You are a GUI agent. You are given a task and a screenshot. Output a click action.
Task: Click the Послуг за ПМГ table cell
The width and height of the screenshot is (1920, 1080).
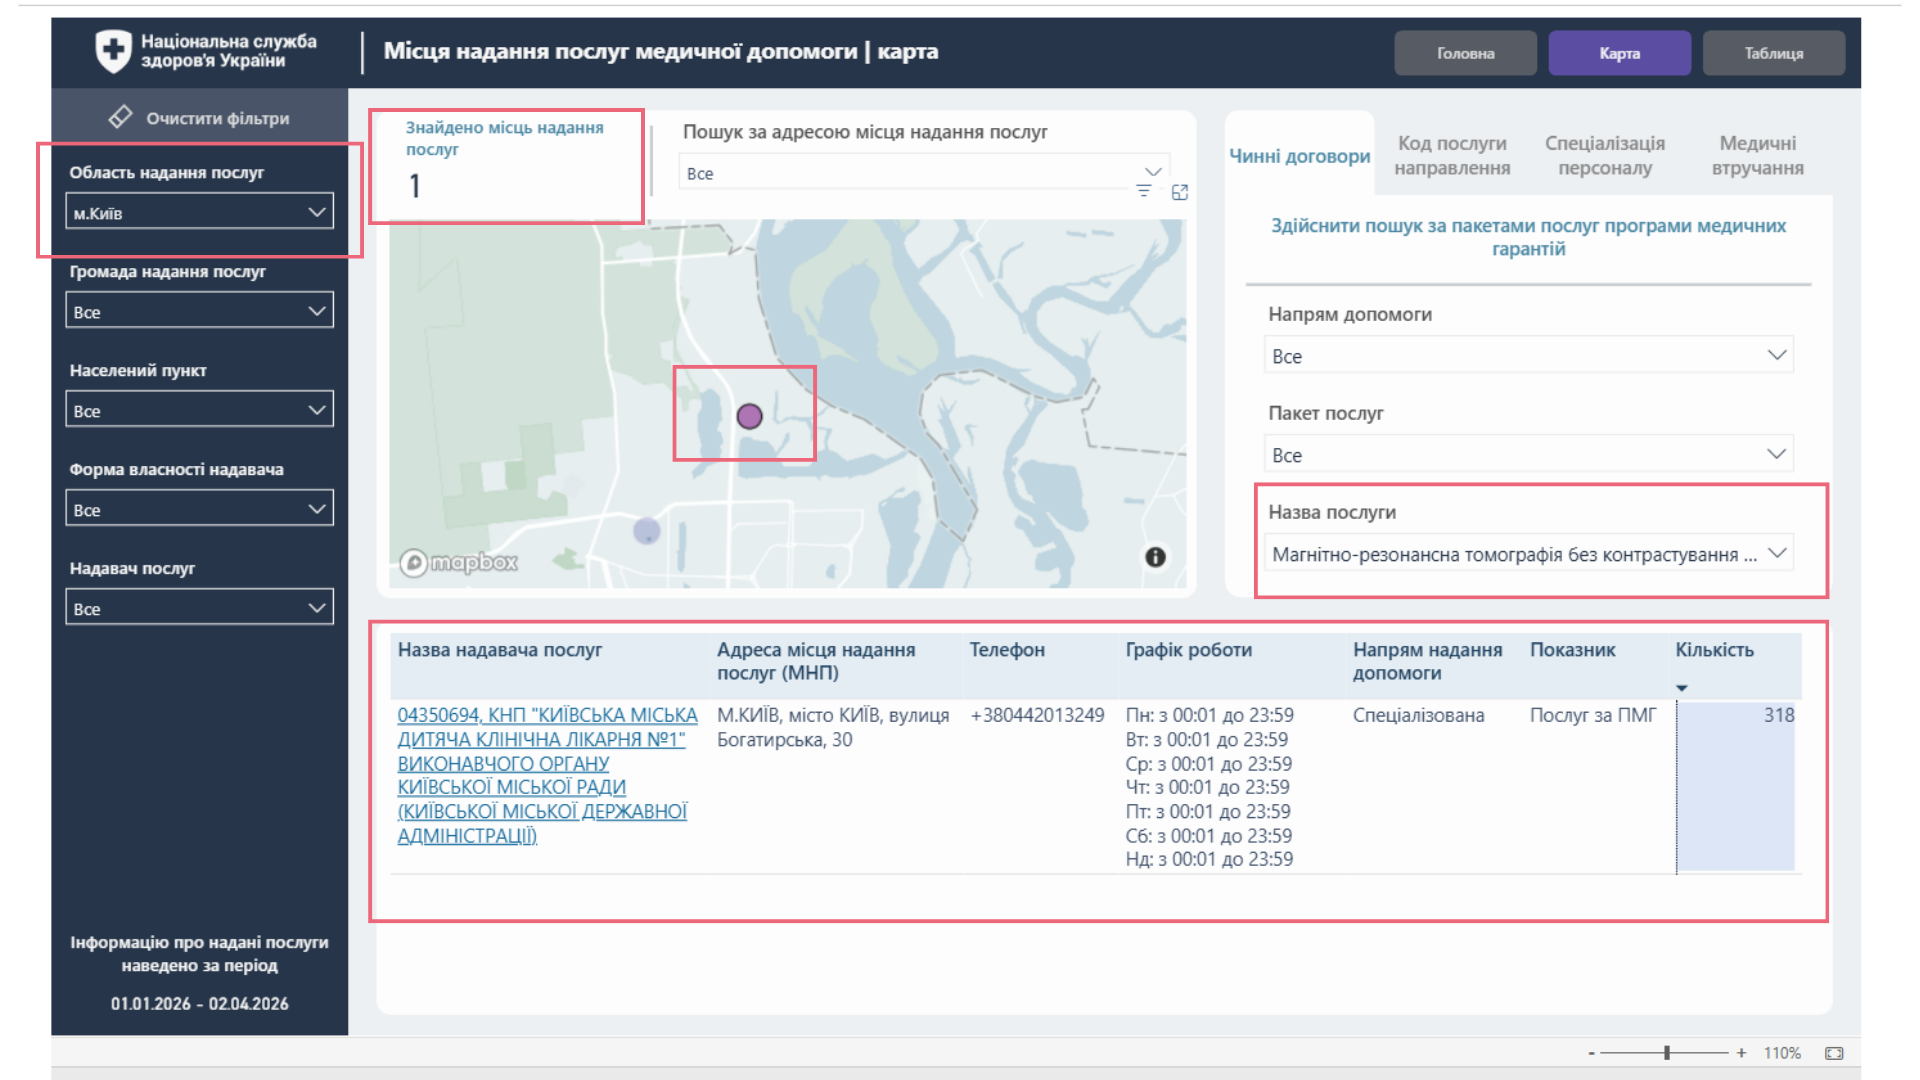pos(1592,715)
